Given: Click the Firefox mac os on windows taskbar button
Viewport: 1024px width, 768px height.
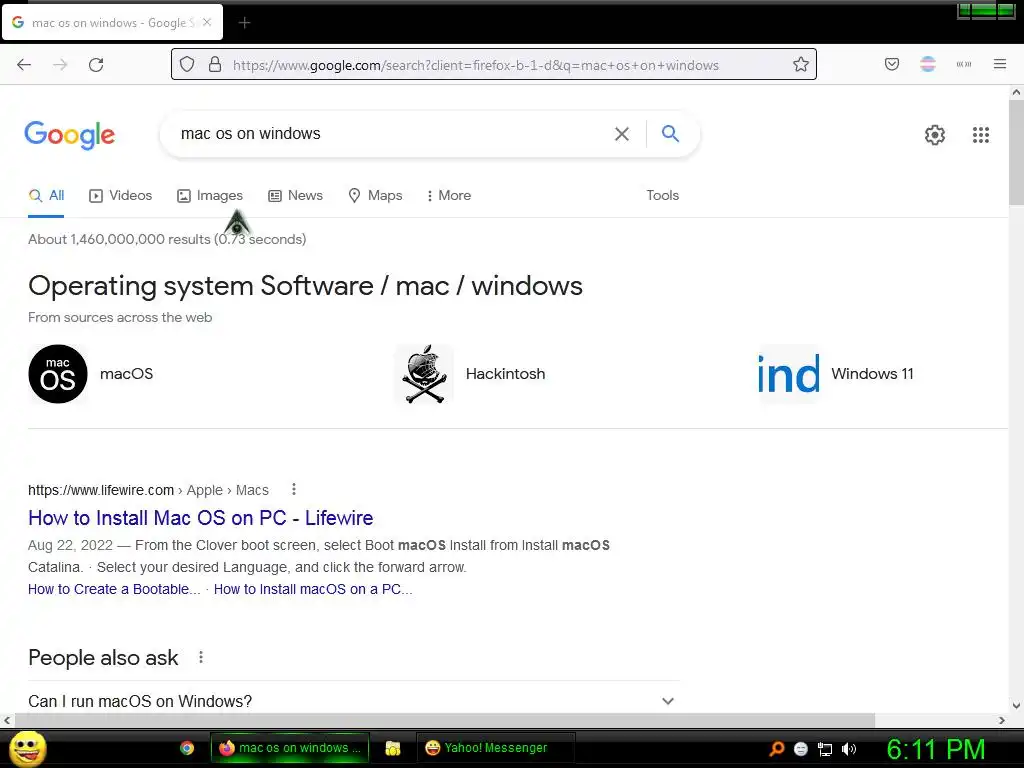Looking at the screenshot, I should [290, 748].
